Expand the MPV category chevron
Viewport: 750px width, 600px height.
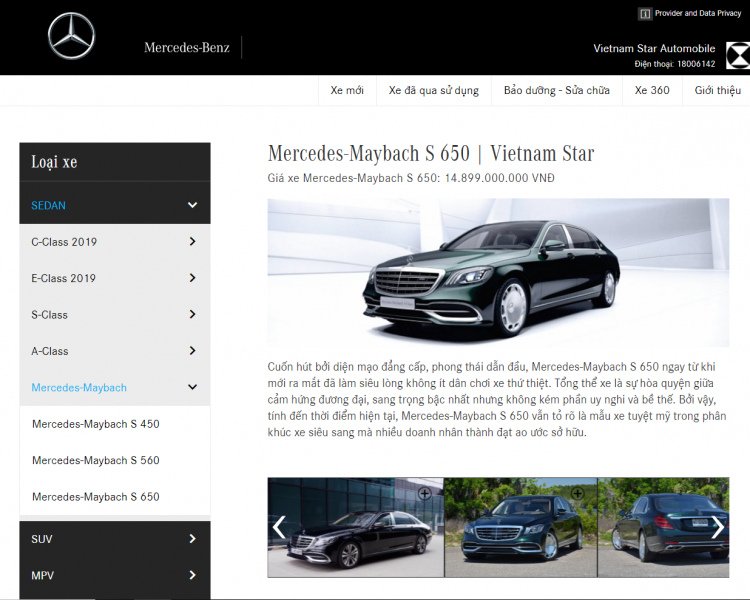point(192,575)
